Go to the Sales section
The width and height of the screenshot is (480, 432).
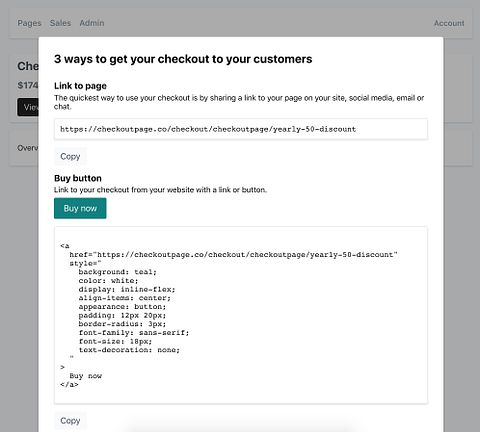60,23
